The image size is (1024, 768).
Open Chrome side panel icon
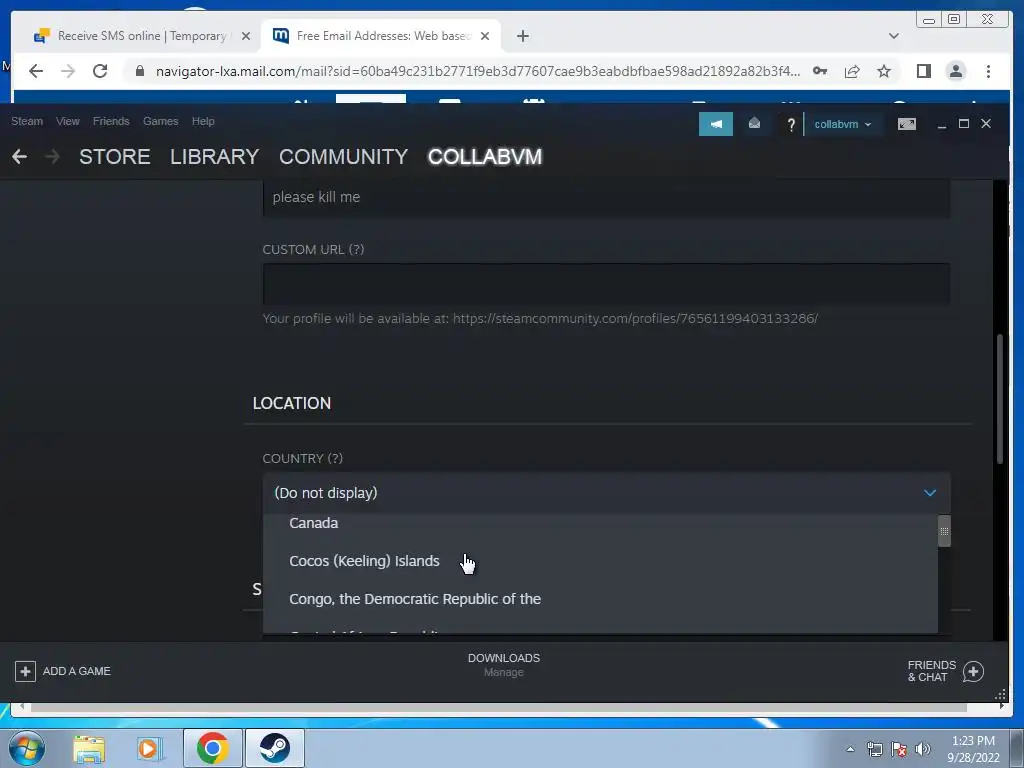(x=923, y=71)
